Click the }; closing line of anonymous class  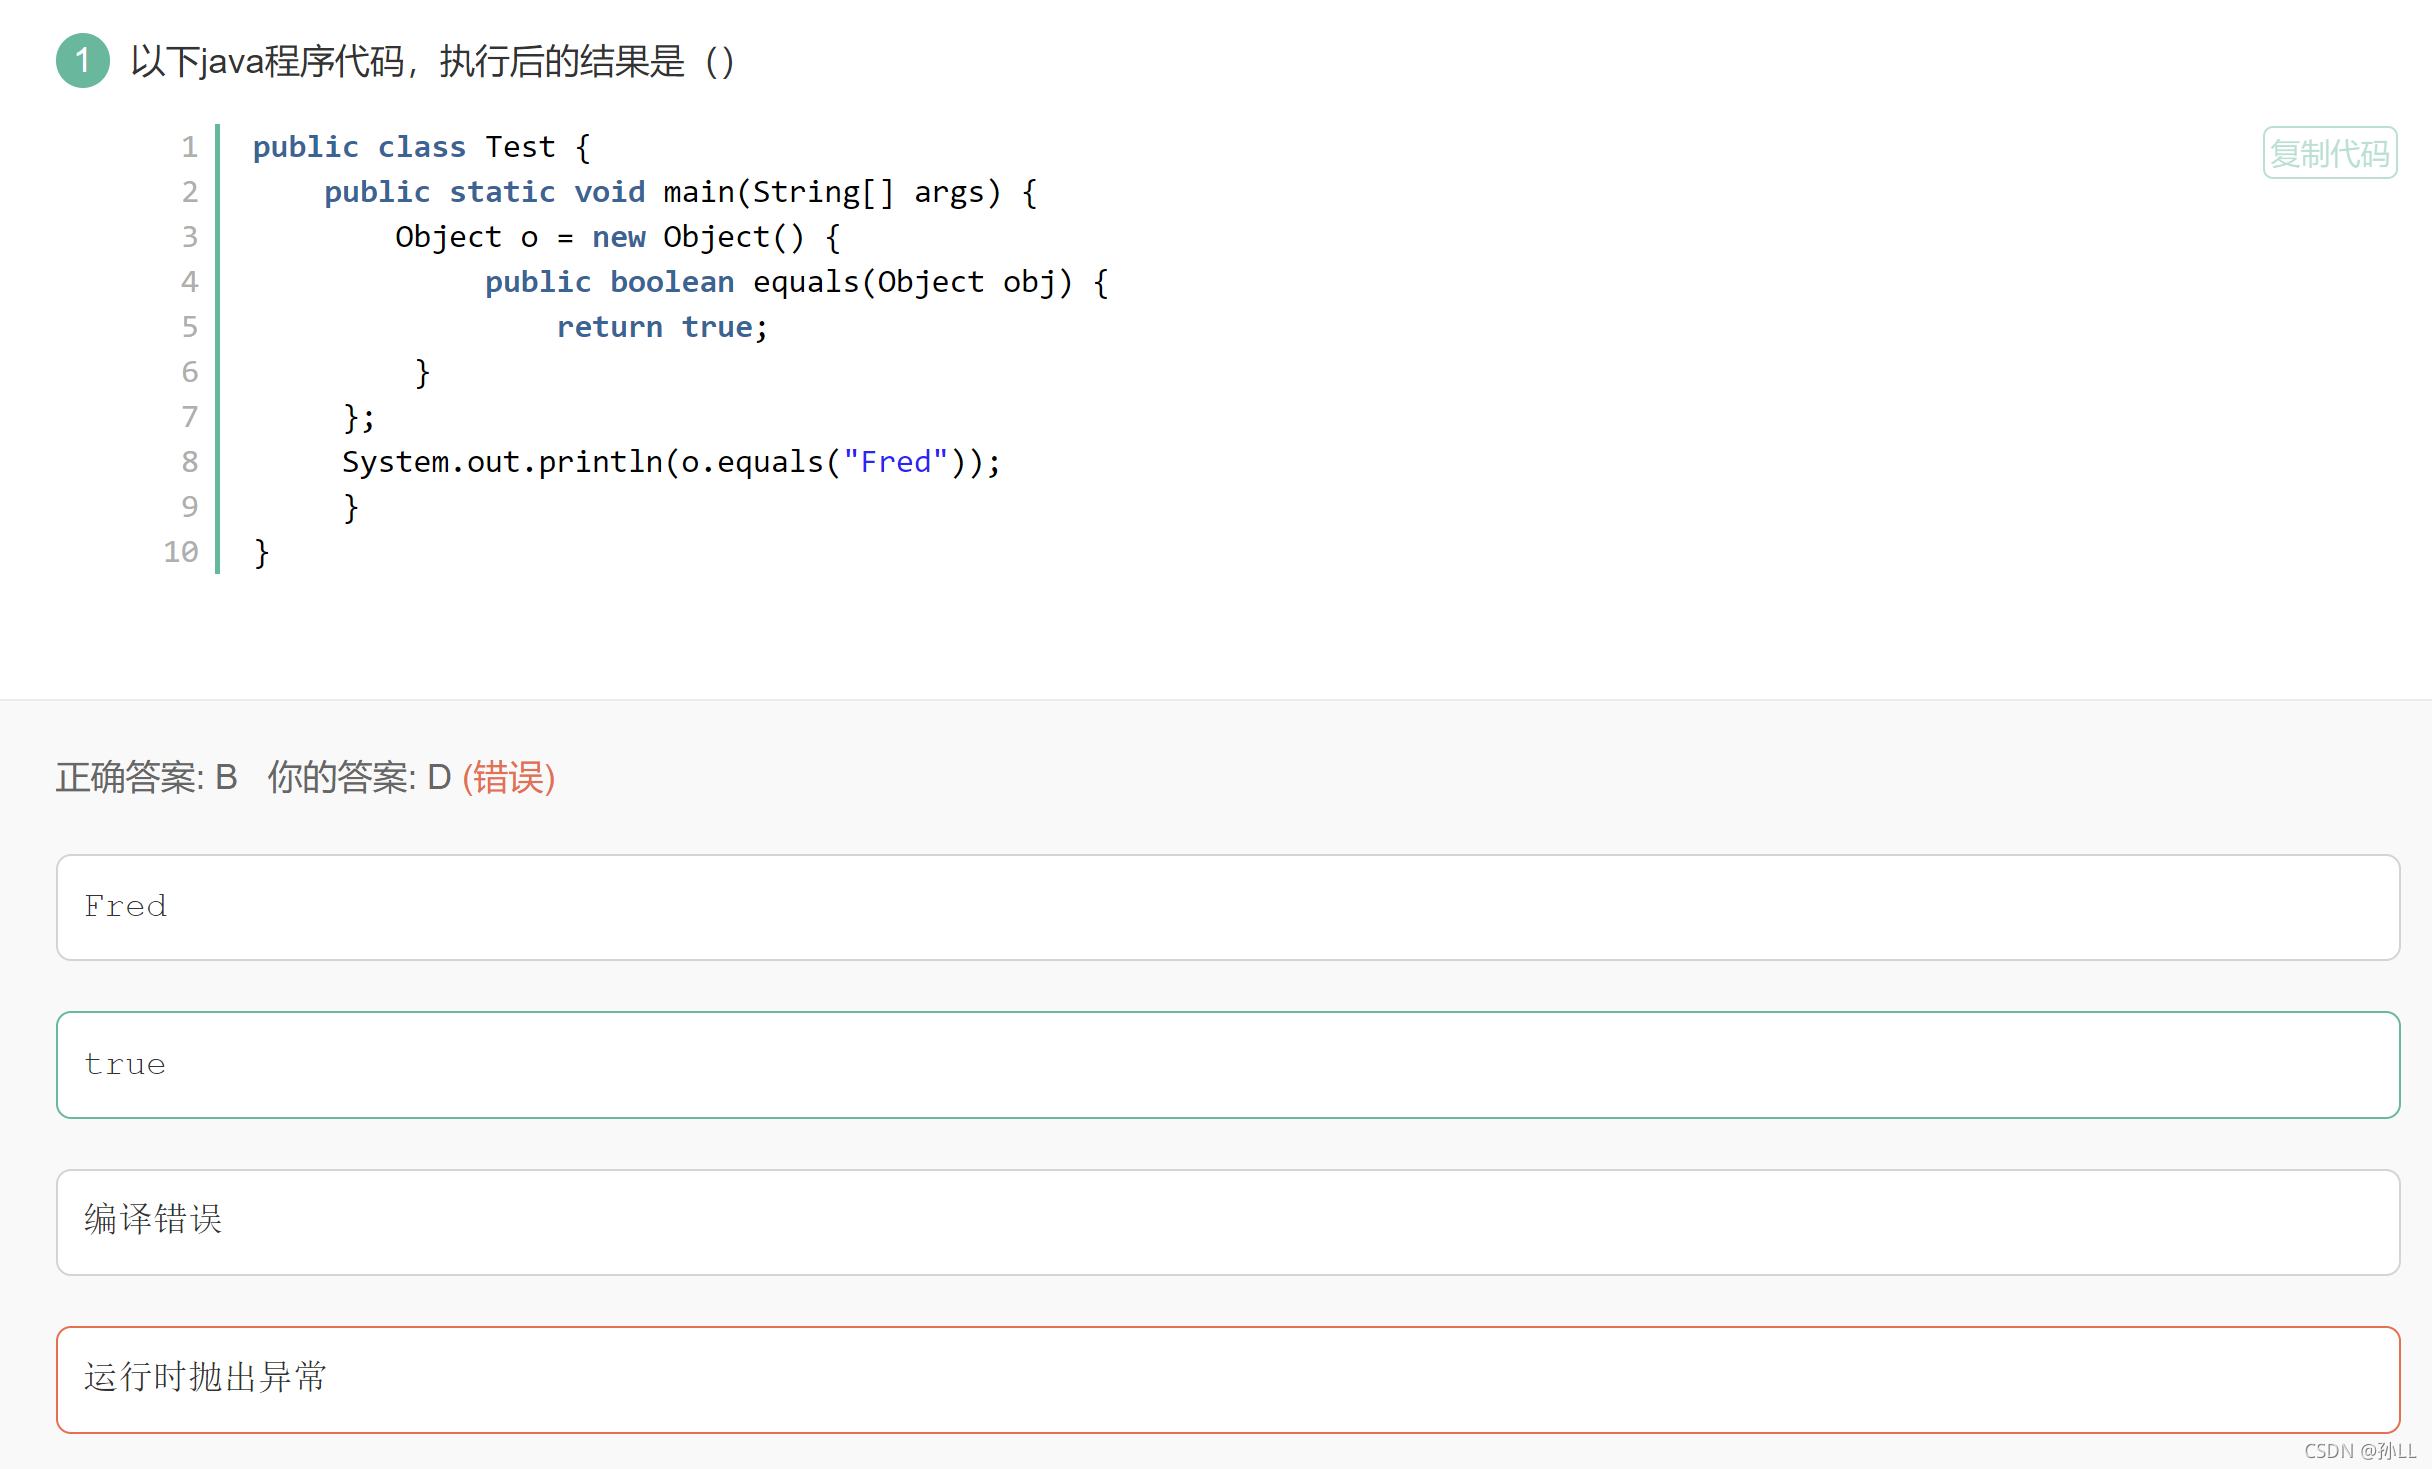359,417
